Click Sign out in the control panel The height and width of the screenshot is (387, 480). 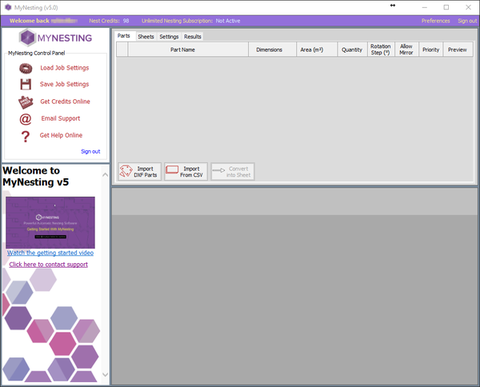(90, 152)
